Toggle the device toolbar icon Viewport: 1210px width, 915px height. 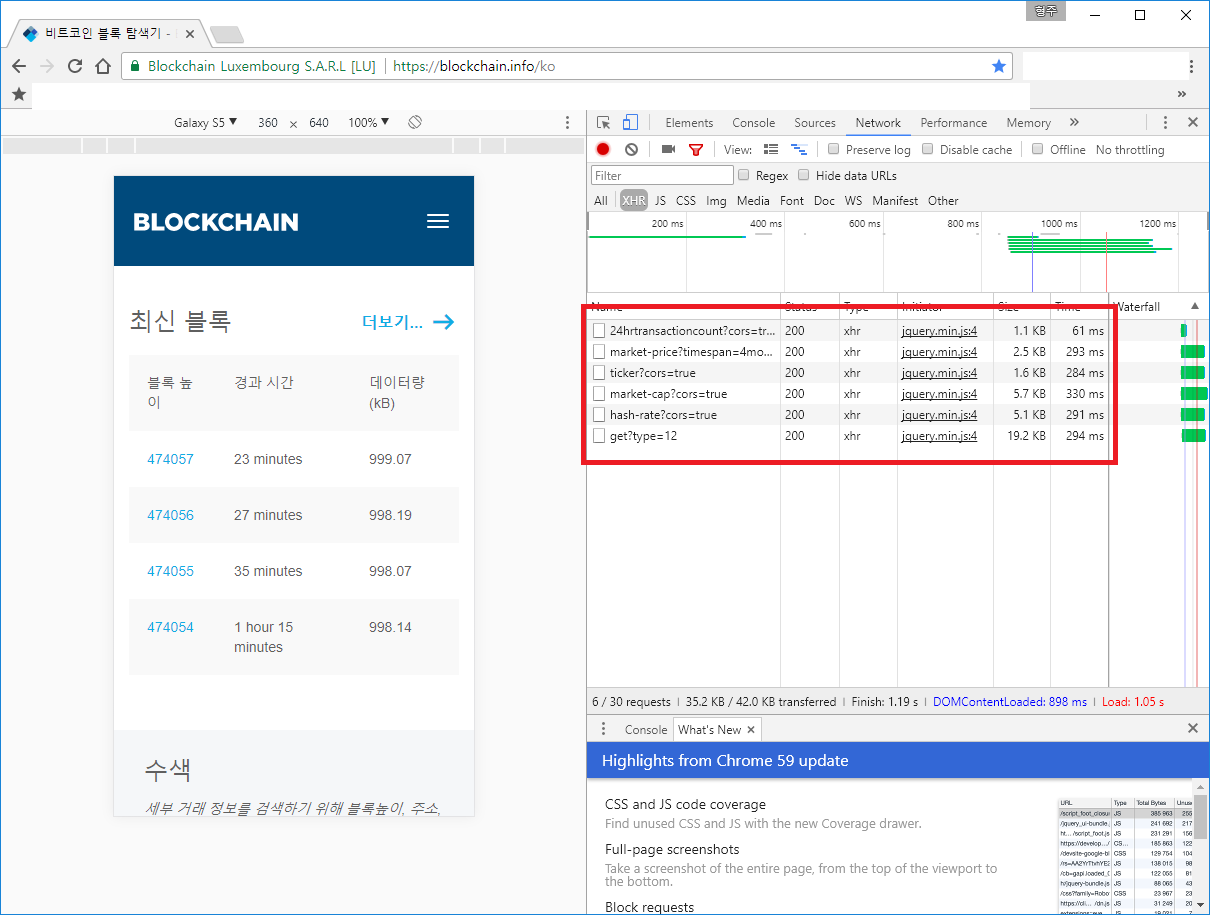point(630,122)
